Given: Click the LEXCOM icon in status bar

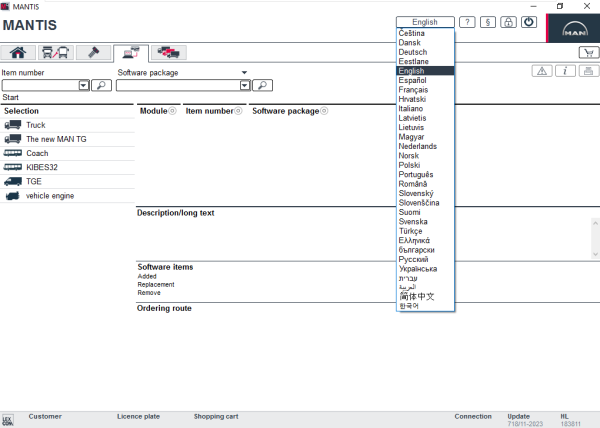Looking at the screenshot, I should (7, 420).
